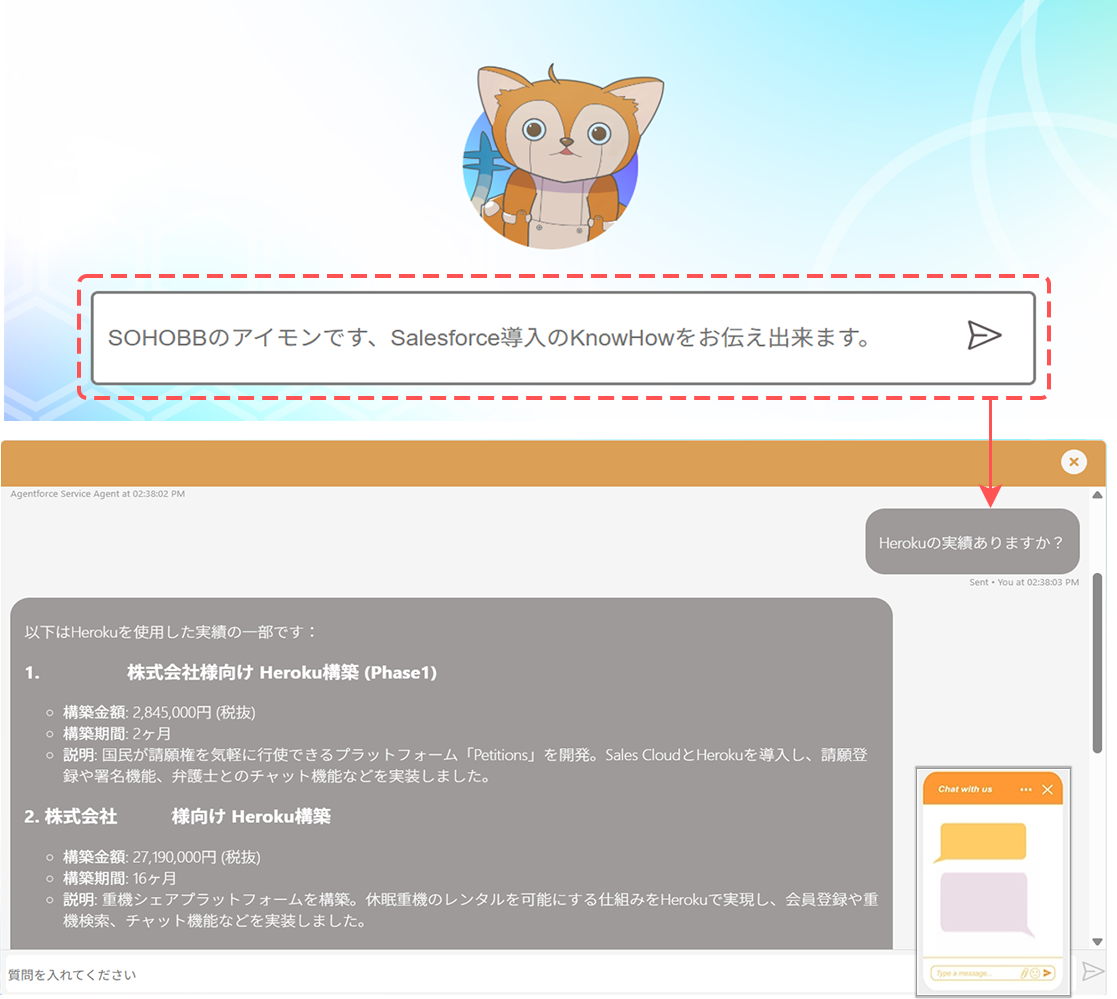The height and width of the screenshot is (999, 1117).
Task: Click the SOHOBB Aimon prompt input field
Action: click(563, 338)
